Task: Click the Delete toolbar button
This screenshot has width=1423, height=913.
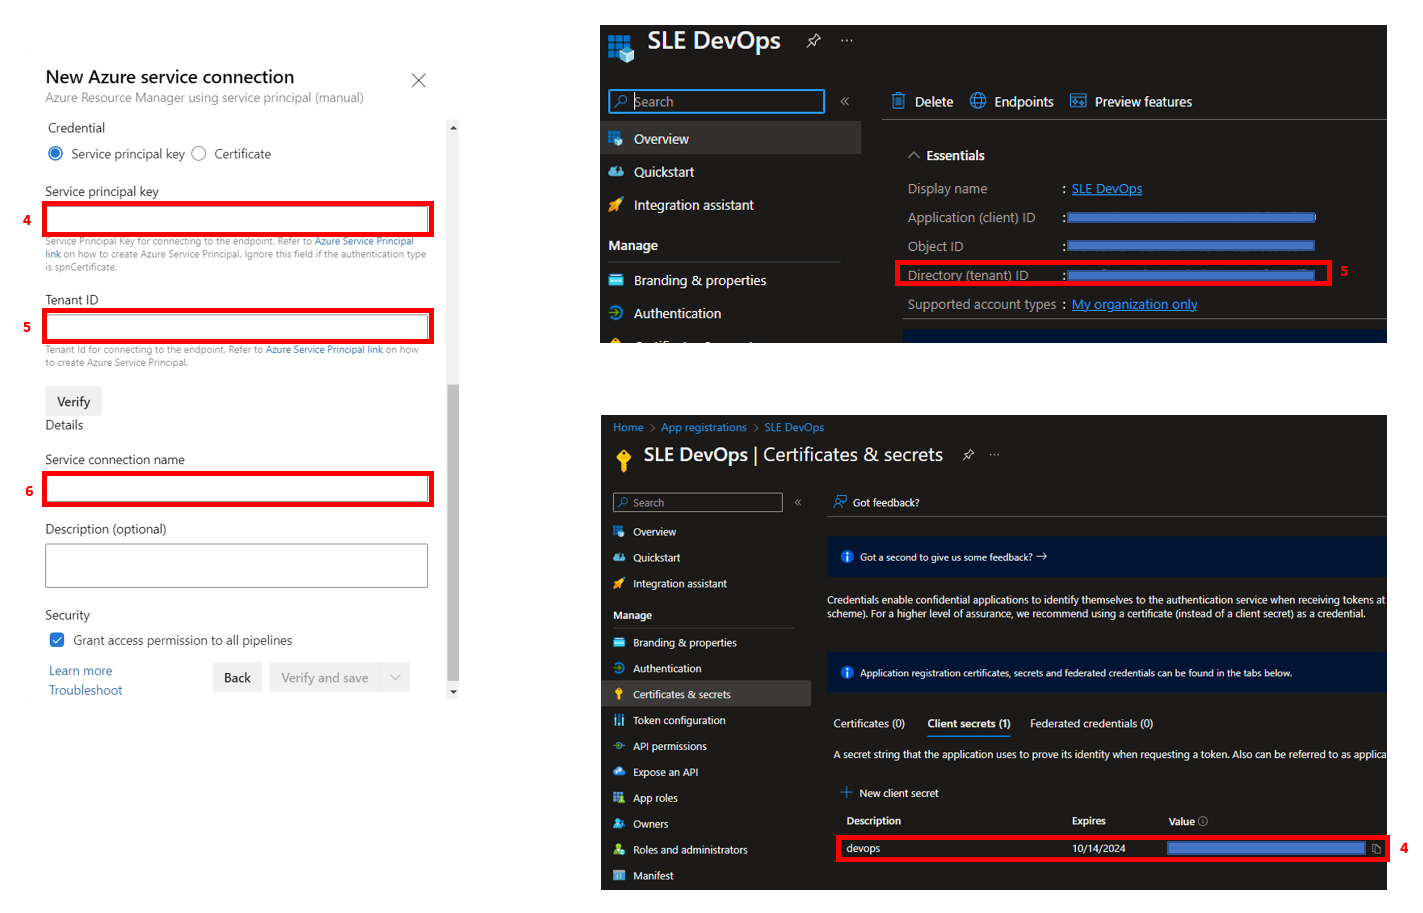Action: pos(922,101)
